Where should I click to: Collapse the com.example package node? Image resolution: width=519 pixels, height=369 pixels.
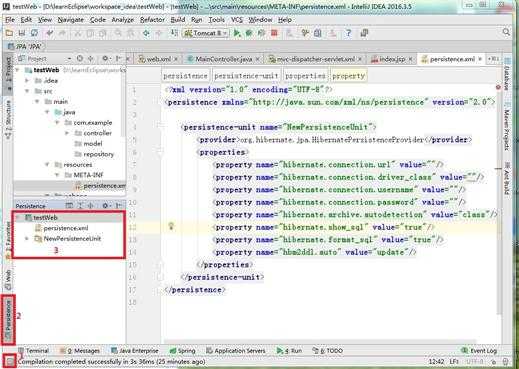(x=57, y=122)
